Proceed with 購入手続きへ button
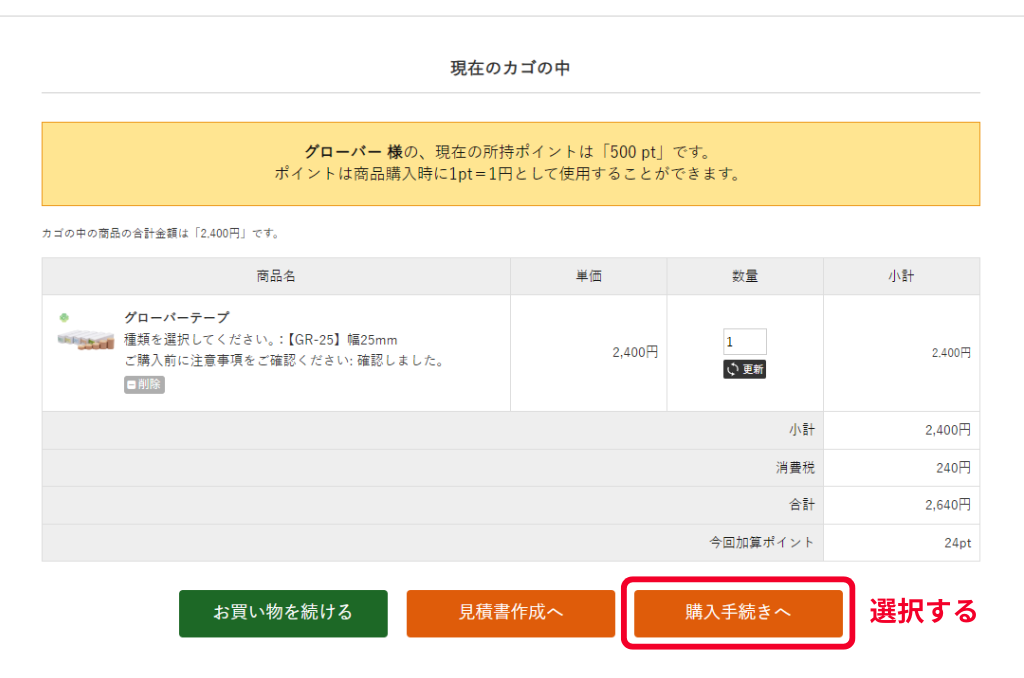This screenshot has height=678, width=1024. pyautogui.click(x=738, y=613)
